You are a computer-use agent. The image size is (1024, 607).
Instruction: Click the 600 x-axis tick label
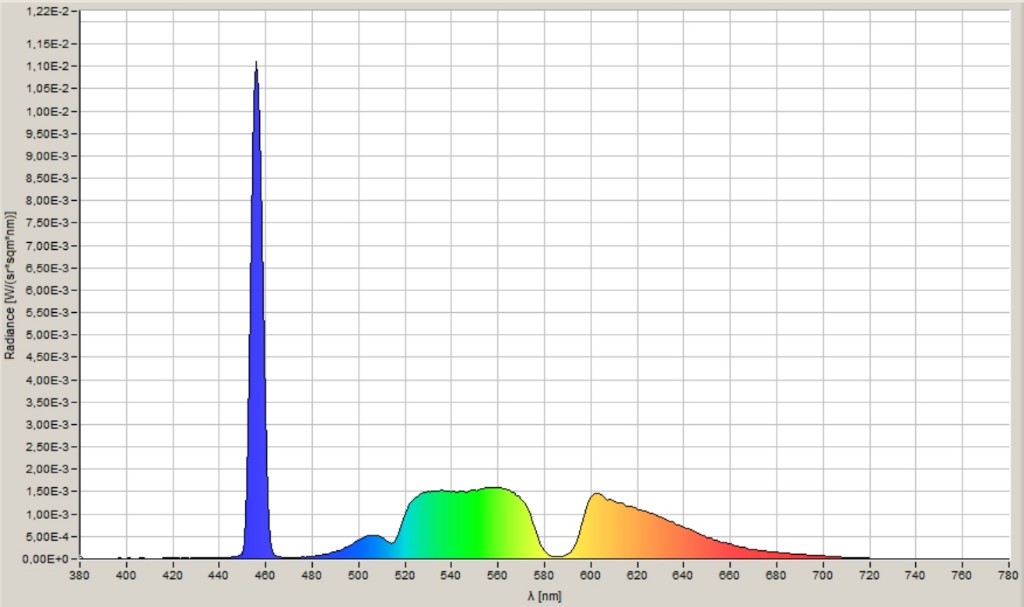tap(590, 575)
